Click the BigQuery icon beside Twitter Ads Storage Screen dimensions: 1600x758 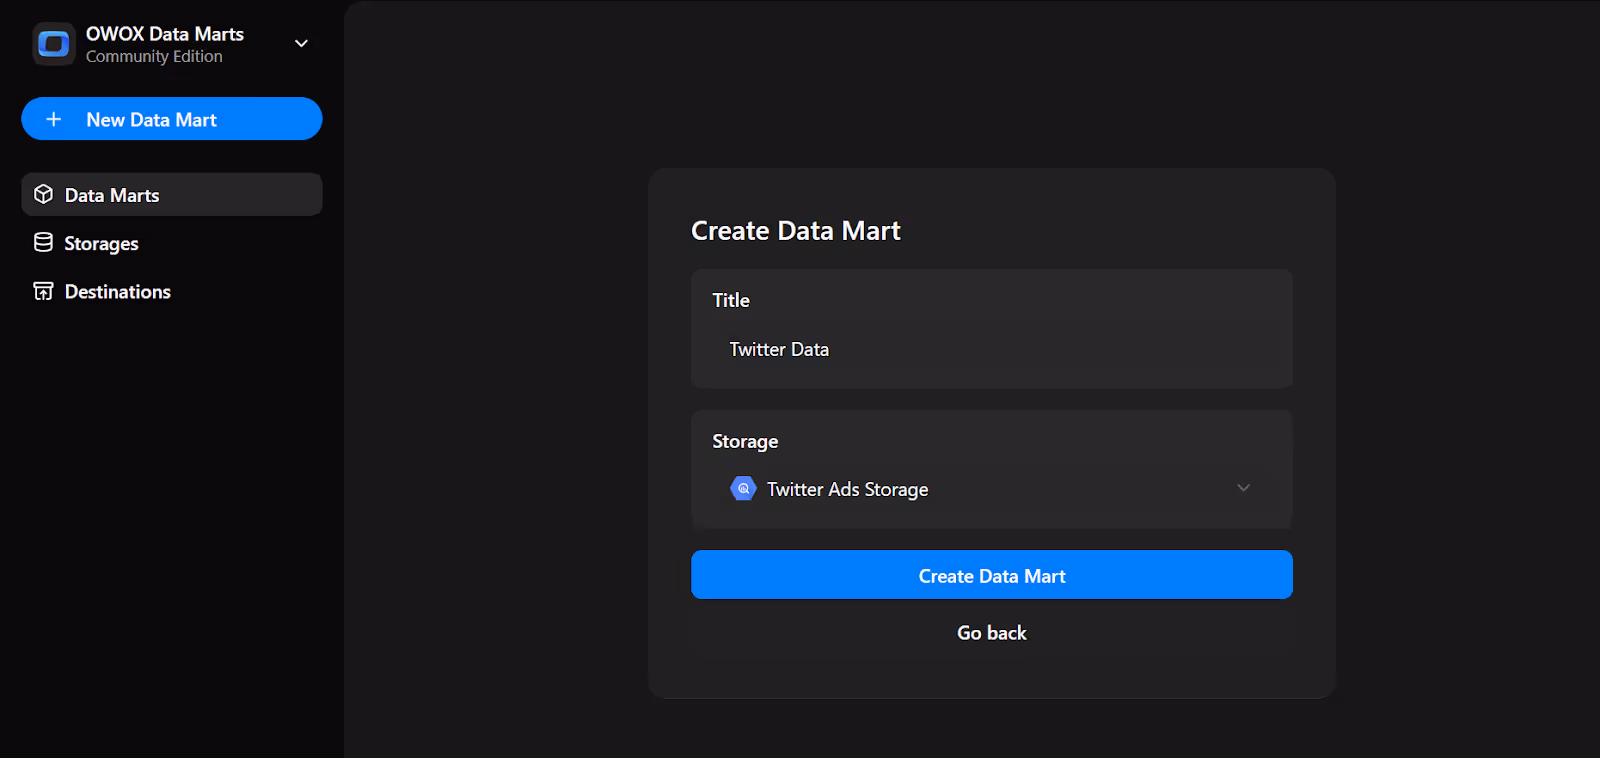click(x=743, y=488)
